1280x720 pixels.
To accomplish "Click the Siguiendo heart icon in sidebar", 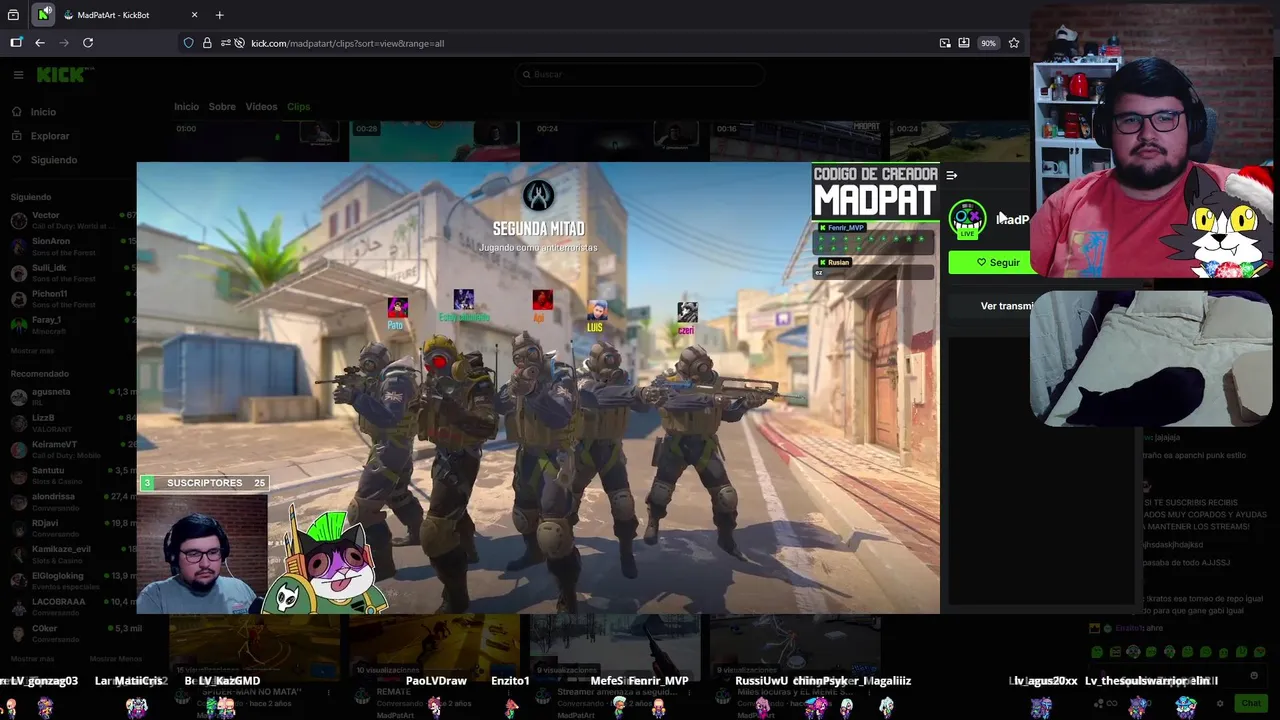I will click(17, 160).
